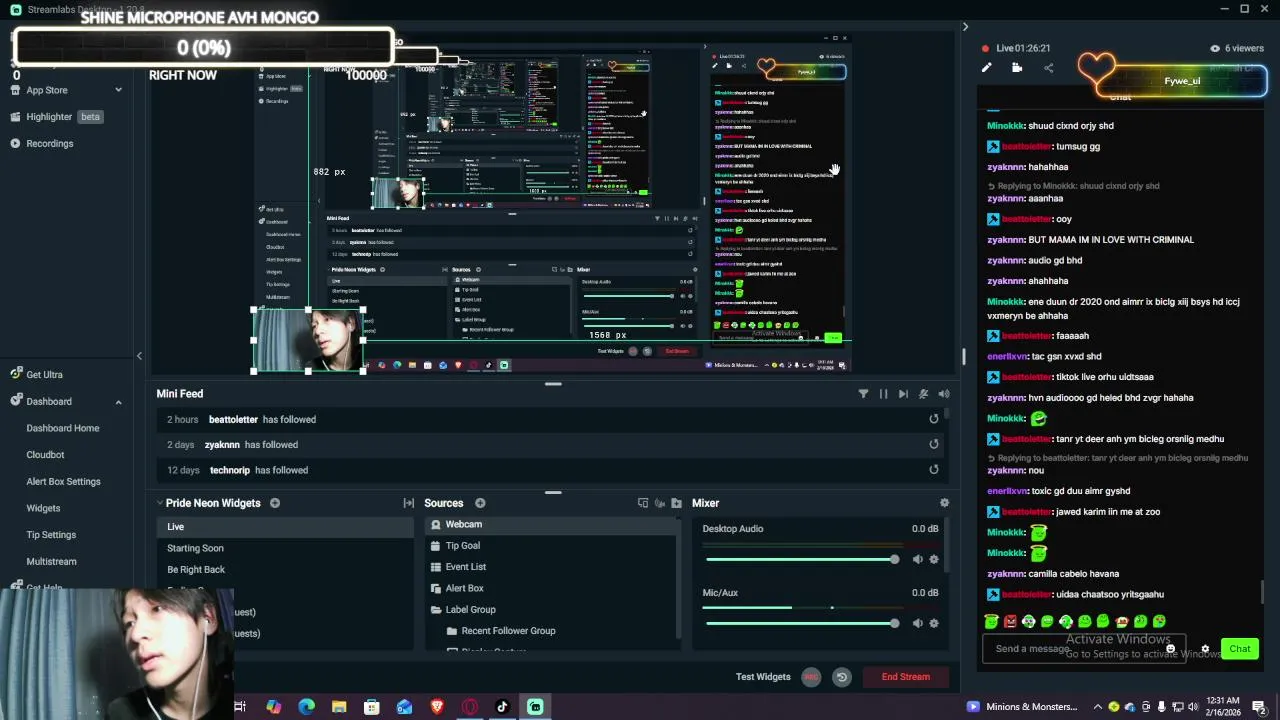Open the scene transitions icon
This screenshot has height=720, width=1280.
pyautogui.click(x=408, y=503)
